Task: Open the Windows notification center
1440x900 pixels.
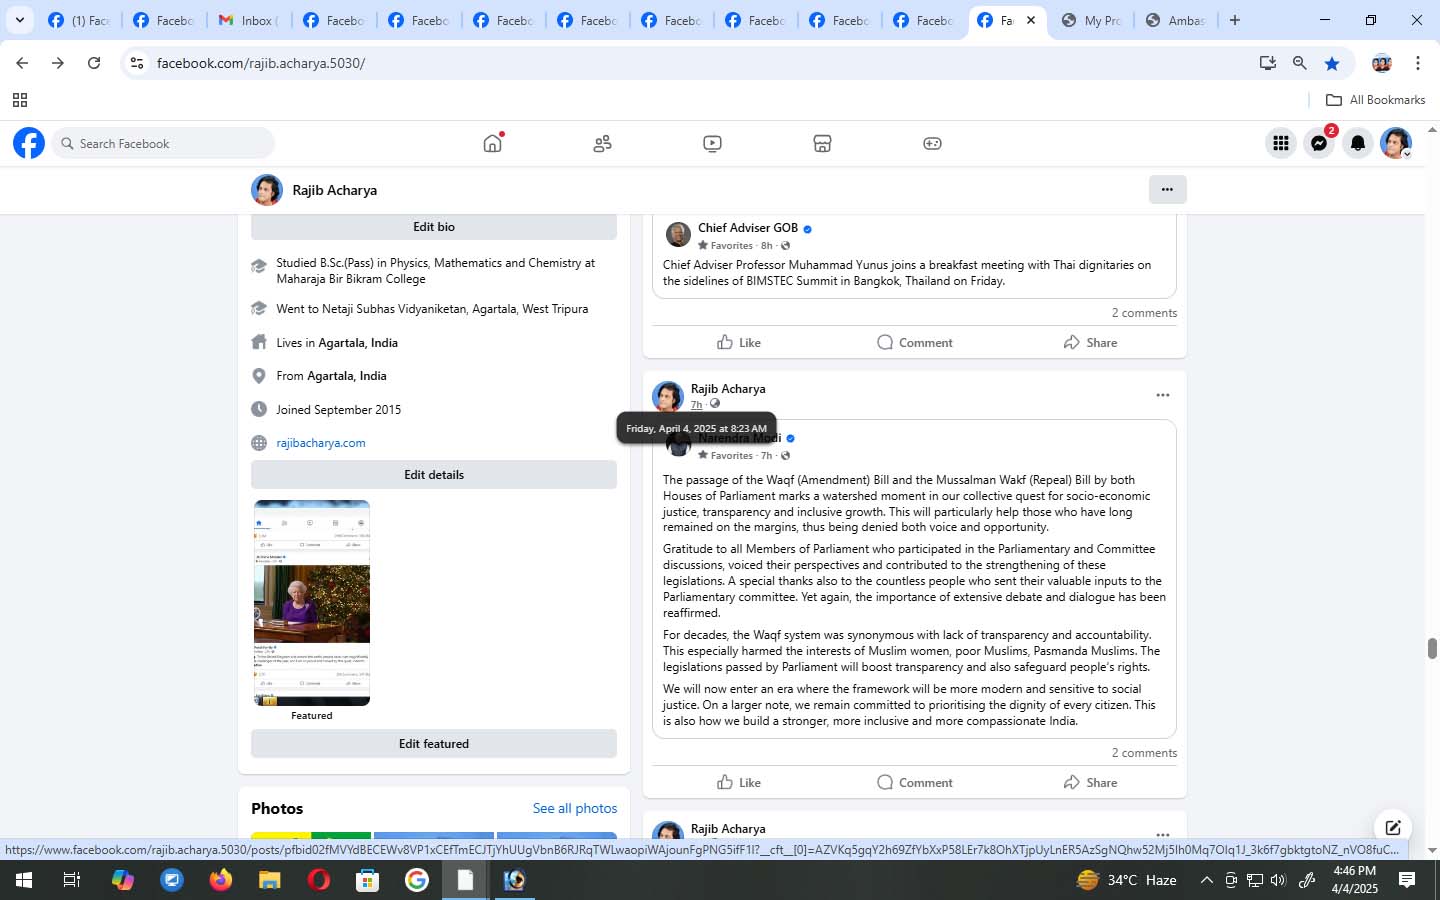Action: click(1407, 880)
